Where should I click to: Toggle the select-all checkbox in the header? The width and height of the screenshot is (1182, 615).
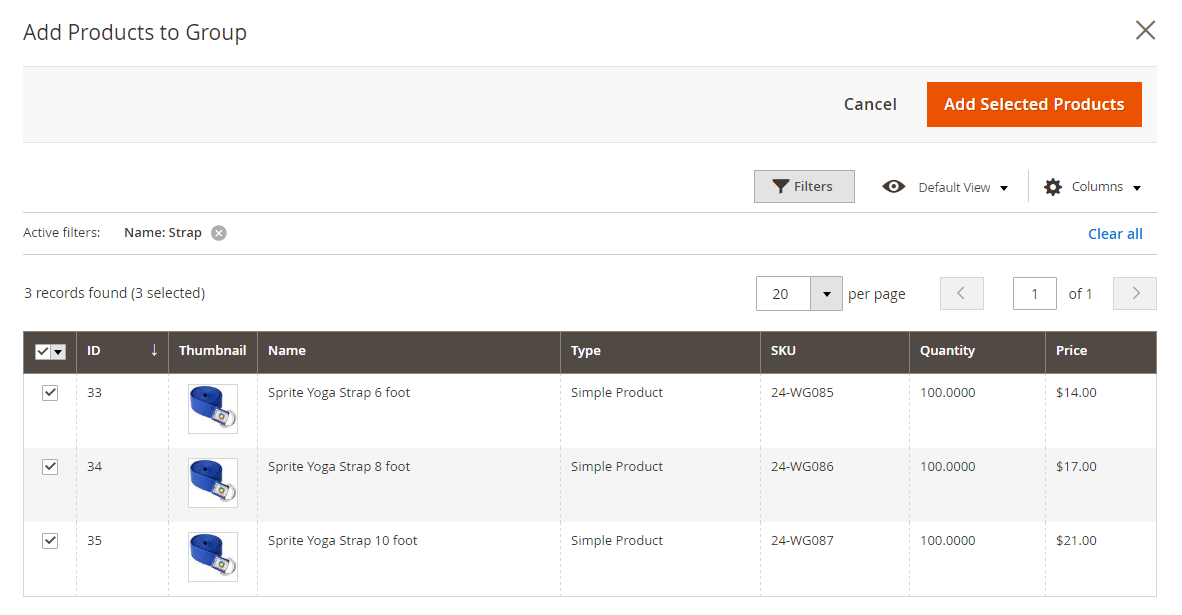point(43,351)
